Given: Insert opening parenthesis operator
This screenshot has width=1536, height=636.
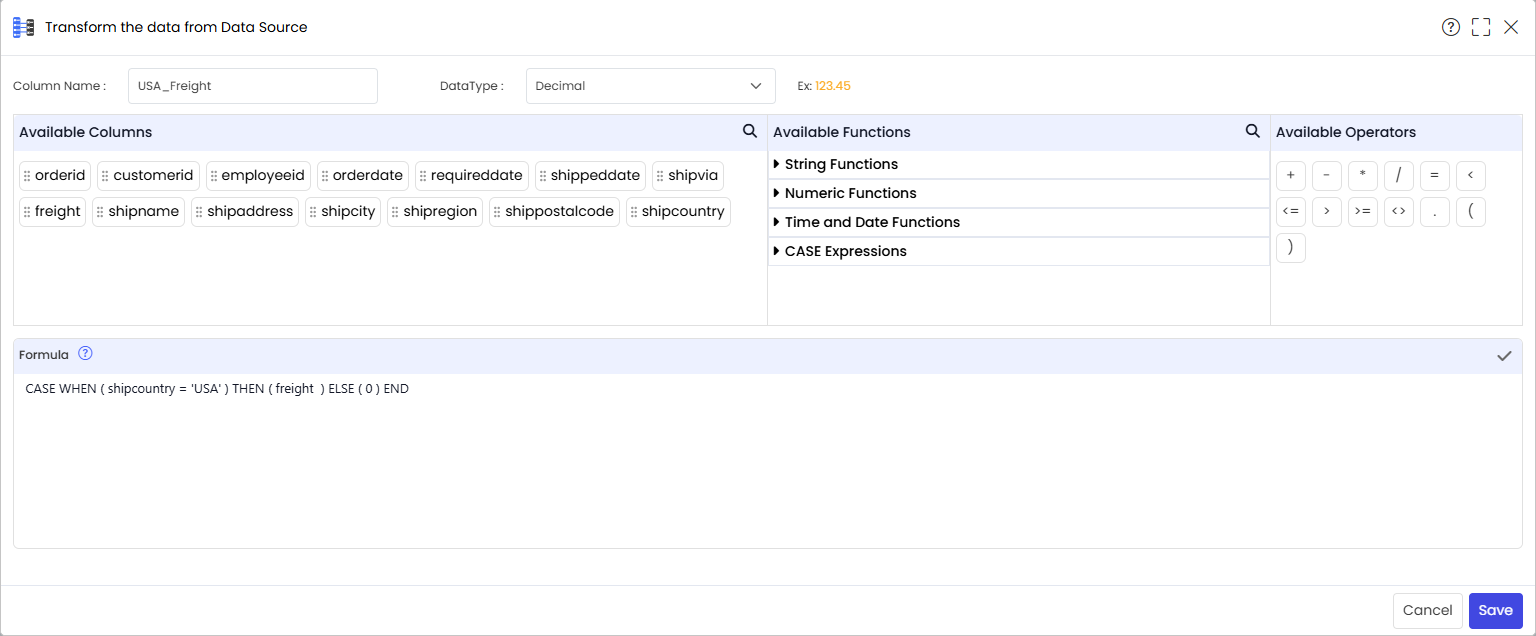Looking at the screenshot, I should tap(1471, 212).
